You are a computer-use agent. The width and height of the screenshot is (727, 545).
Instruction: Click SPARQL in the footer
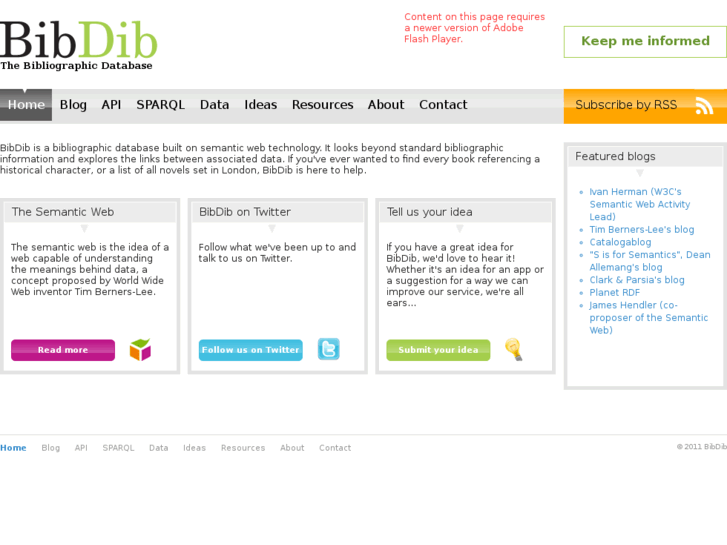[118, 448]
